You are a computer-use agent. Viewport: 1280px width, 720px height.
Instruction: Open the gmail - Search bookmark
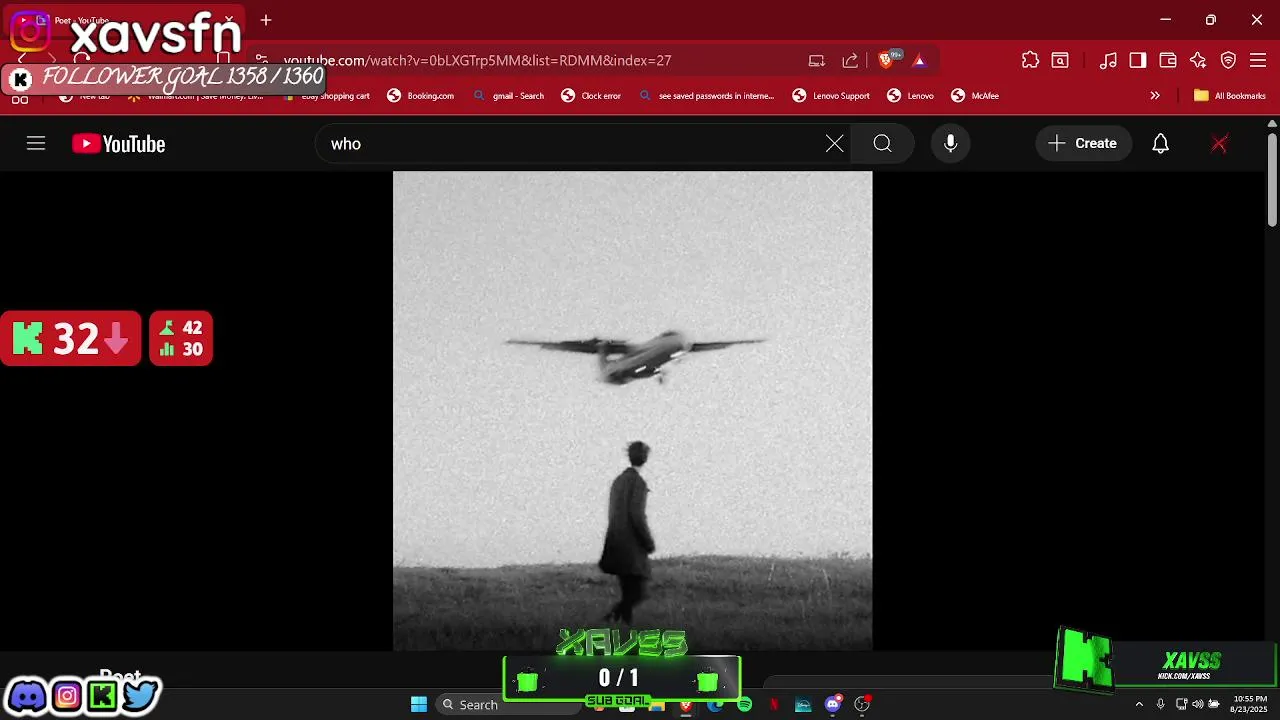509,96
